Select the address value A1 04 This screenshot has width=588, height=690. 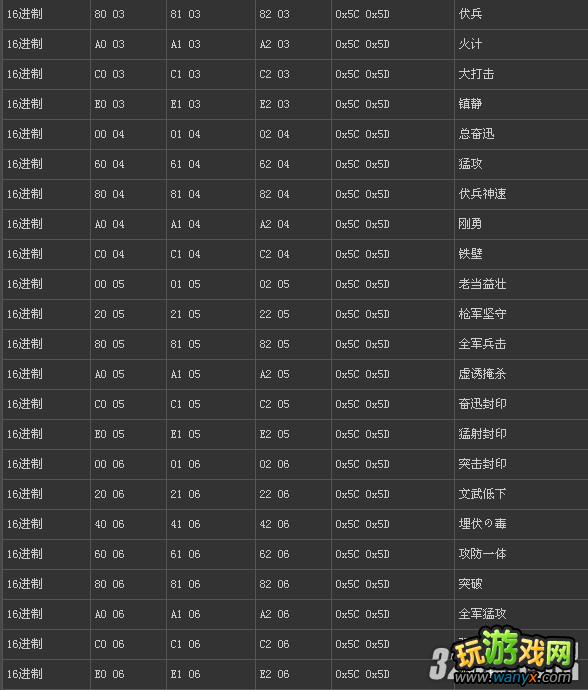[x=185, y=224]
